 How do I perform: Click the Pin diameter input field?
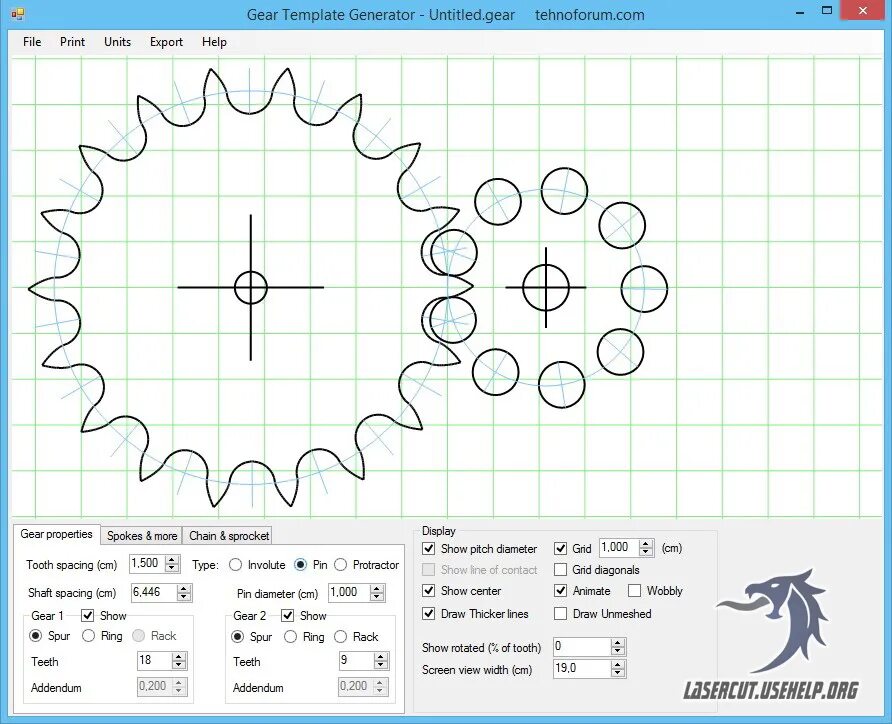[345, 592]
